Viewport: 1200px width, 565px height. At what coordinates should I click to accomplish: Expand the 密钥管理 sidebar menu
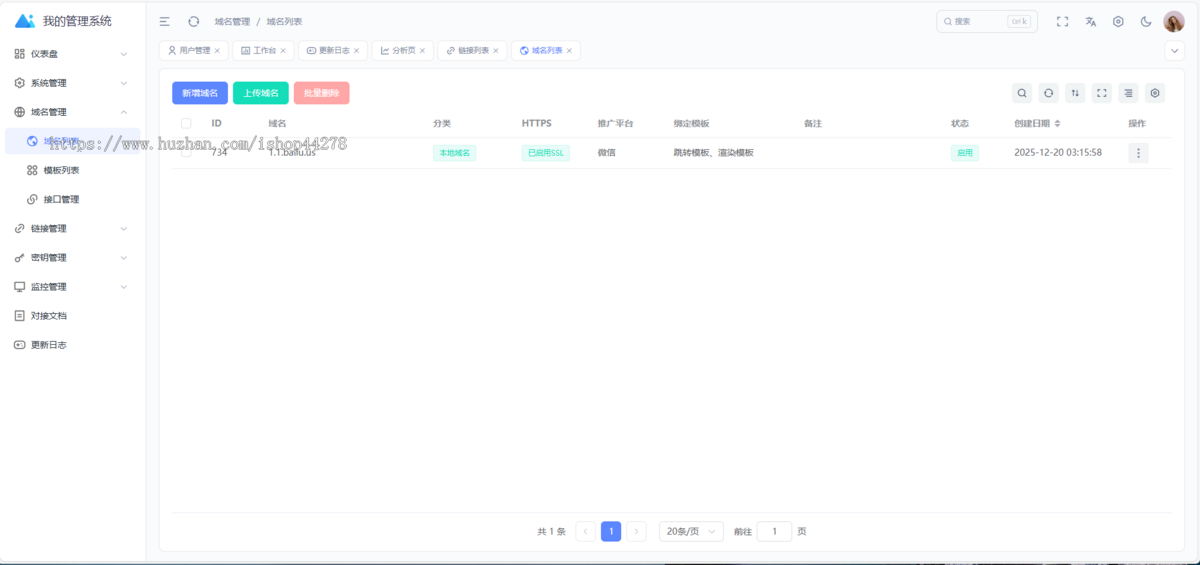click(x=72, y=257)
